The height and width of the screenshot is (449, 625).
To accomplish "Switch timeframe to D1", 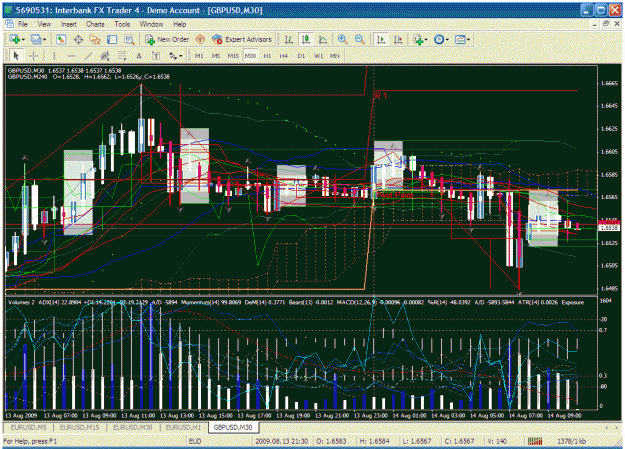I will click(301, 56).
